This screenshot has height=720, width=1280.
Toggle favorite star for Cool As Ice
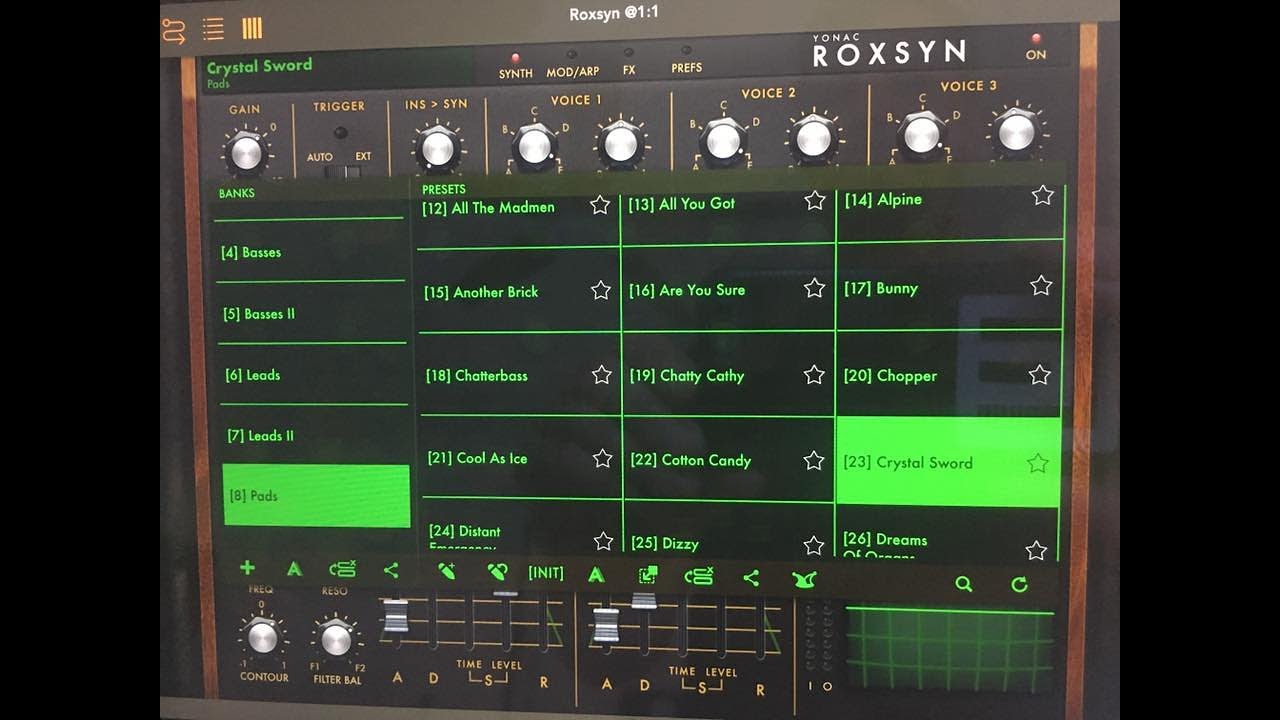tap(602, 459)
